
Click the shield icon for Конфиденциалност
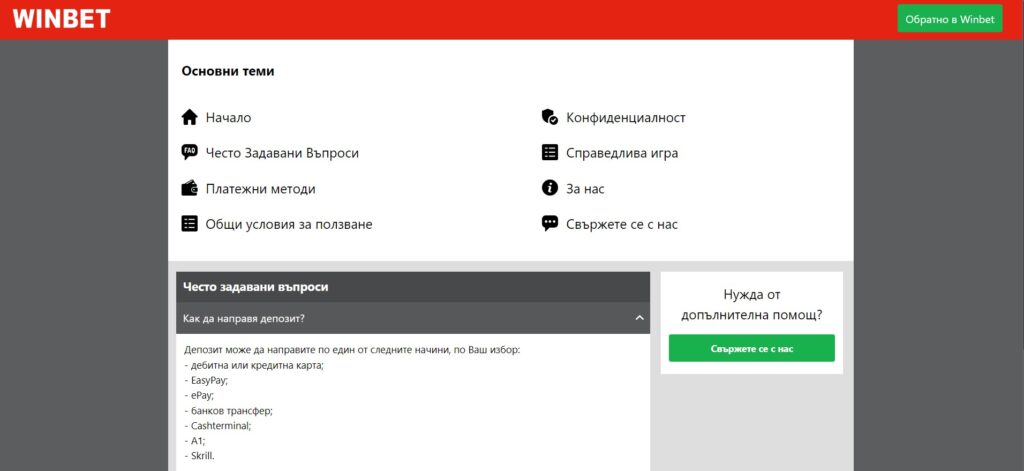550,117
